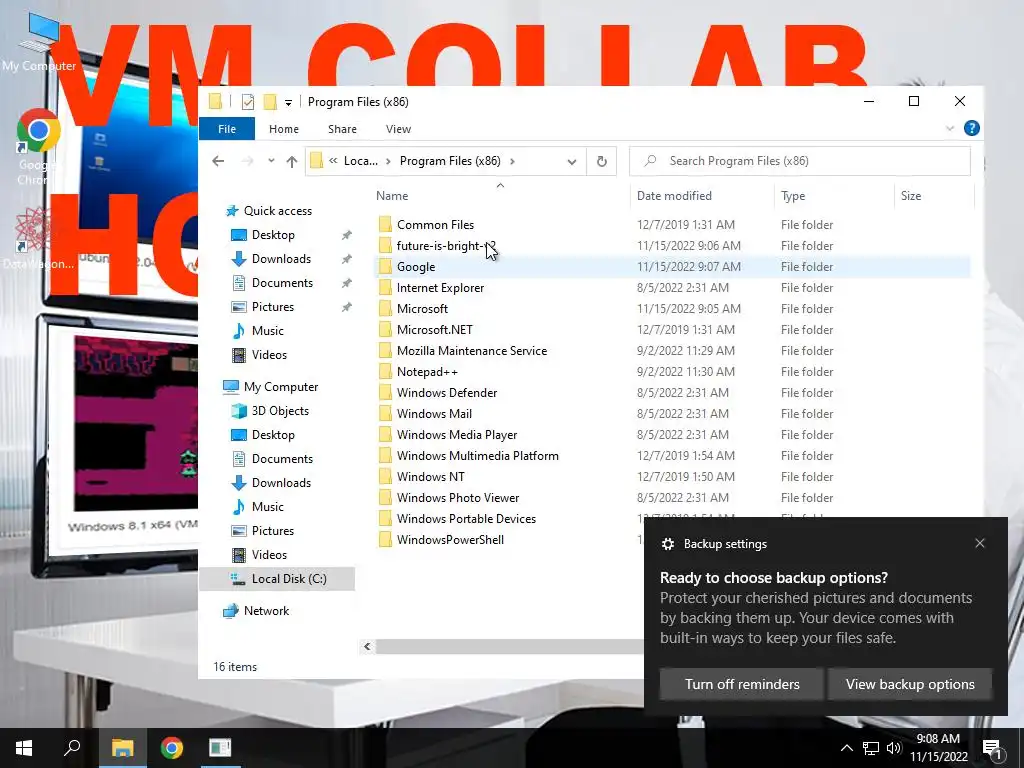
Task: Click the Search Program Files (x86) field
Action: tap(799, 161)
